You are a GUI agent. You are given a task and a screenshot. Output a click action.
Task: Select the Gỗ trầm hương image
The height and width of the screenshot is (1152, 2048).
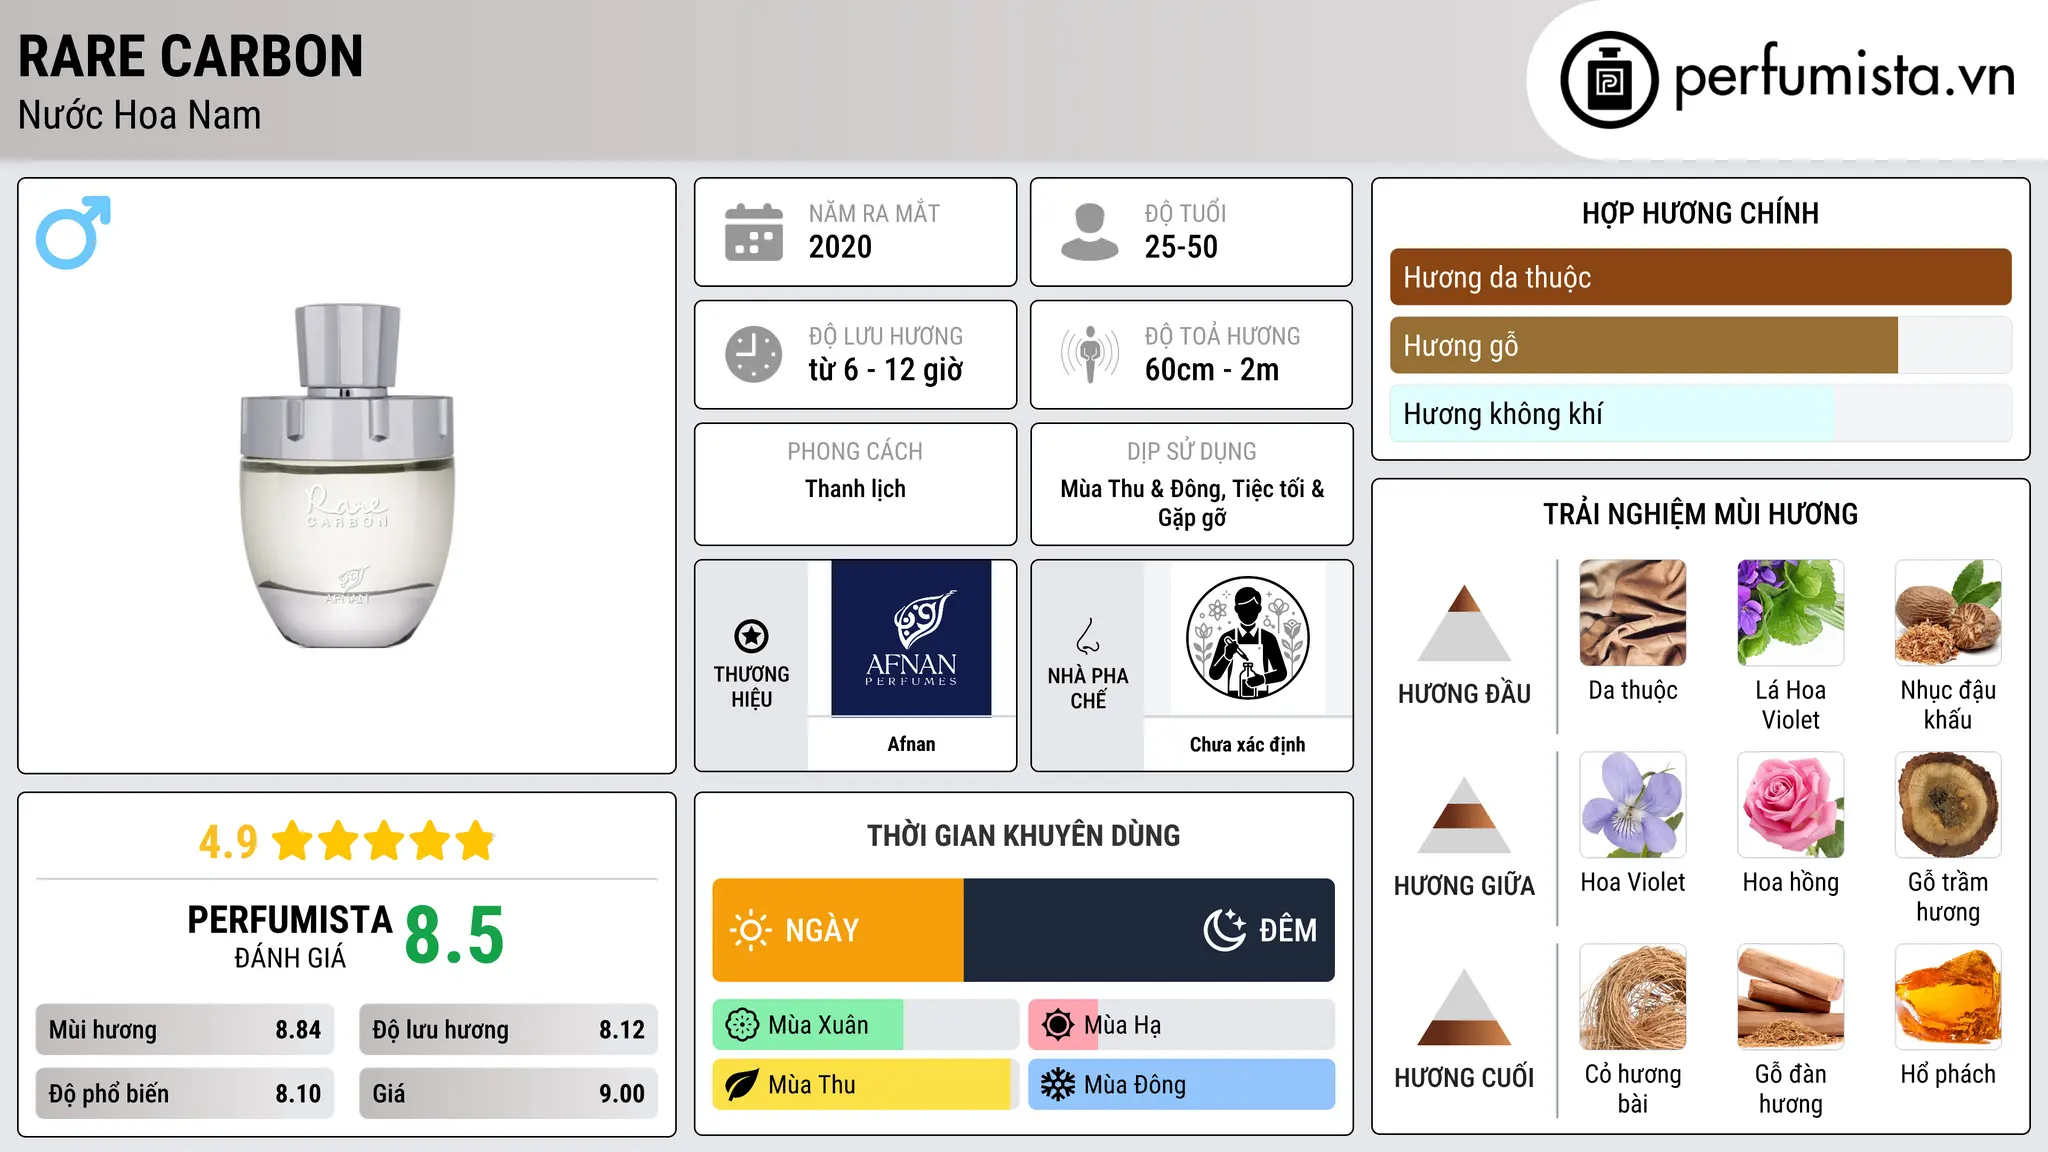tap(1948, 805)
